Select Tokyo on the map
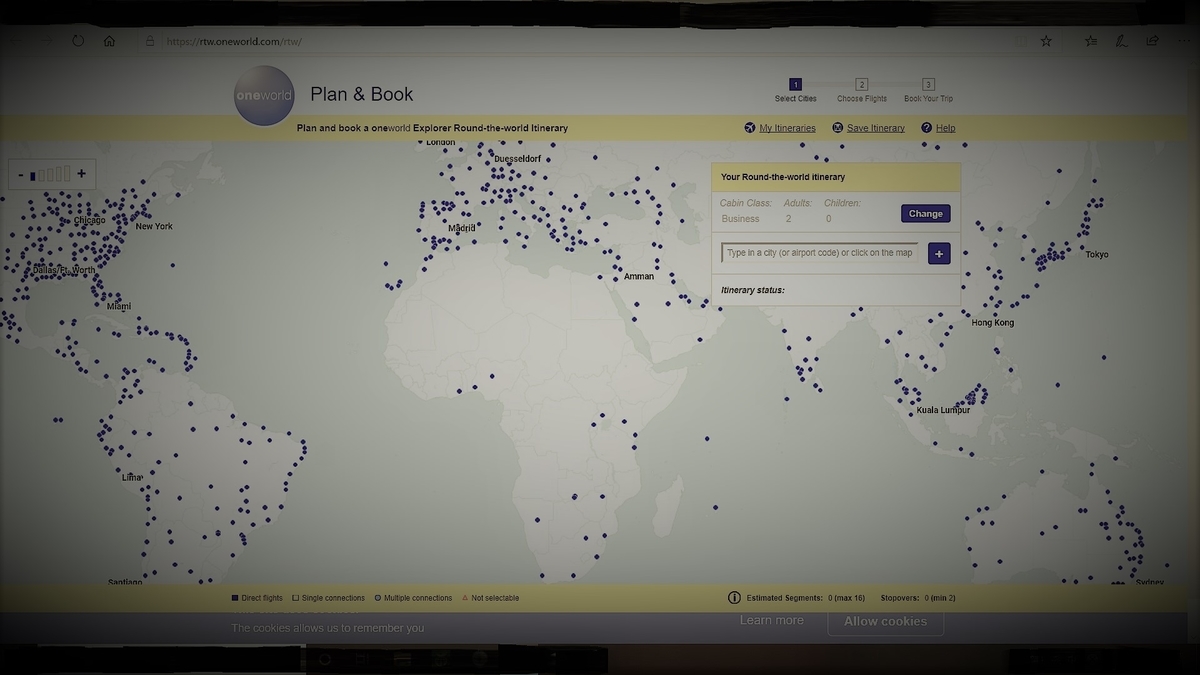 (x=1097, y=254)
